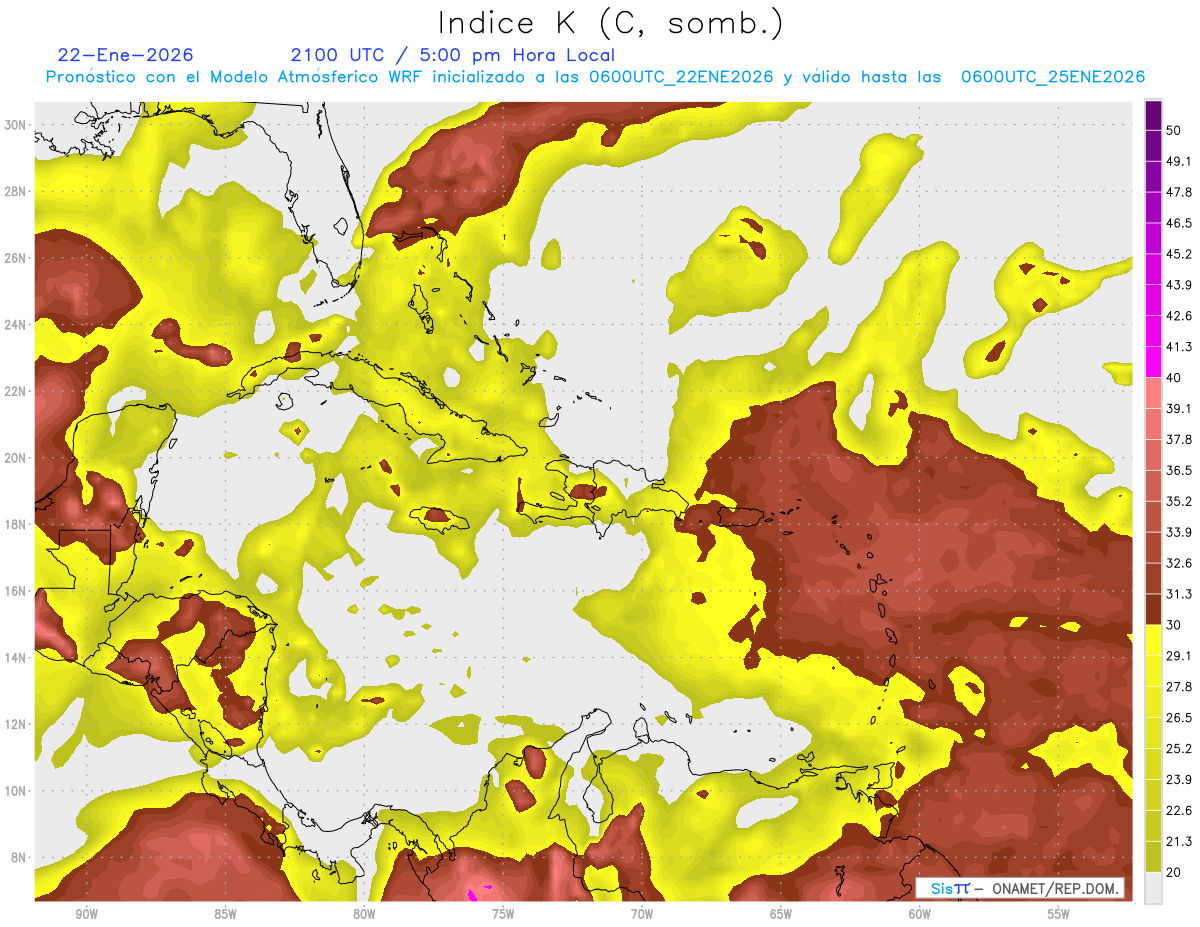Click the colorbar label "20"
1200x927 pixels.
point(1174,872)
